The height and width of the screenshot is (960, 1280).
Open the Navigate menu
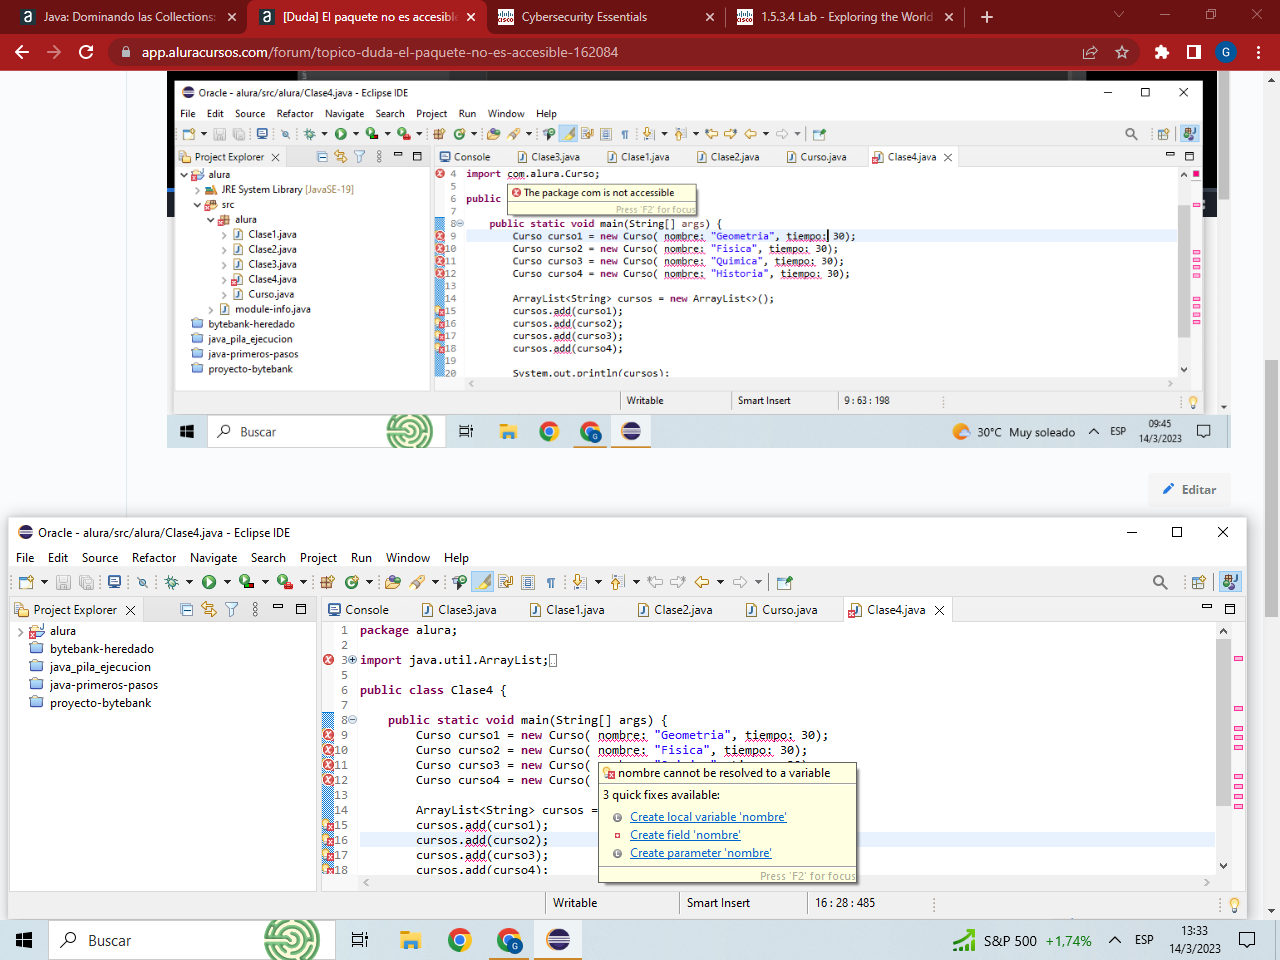point(214,558)
